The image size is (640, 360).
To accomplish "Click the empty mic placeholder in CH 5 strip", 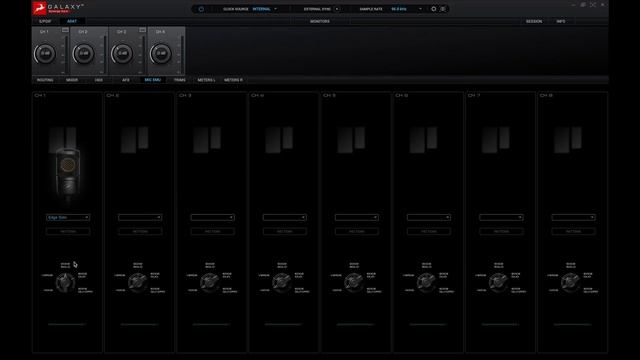I will pos(351,140).
